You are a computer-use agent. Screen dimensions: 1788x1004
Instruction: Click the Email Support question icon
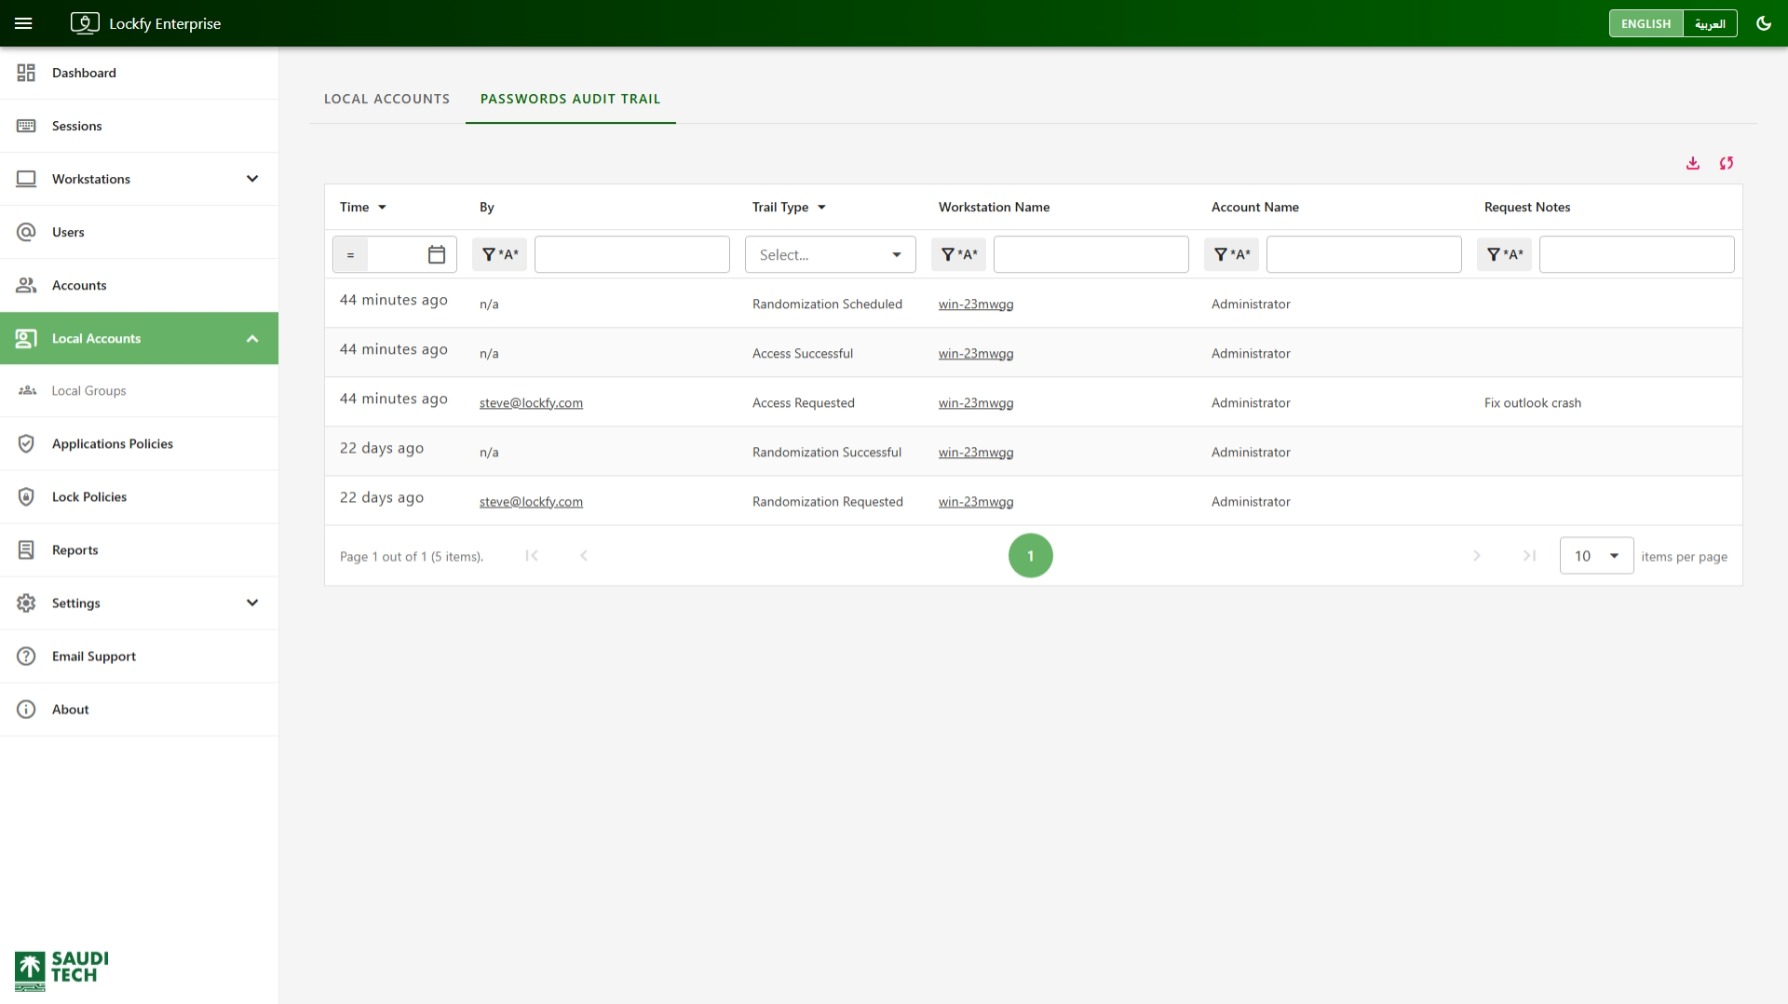click(x=26, y=656)
